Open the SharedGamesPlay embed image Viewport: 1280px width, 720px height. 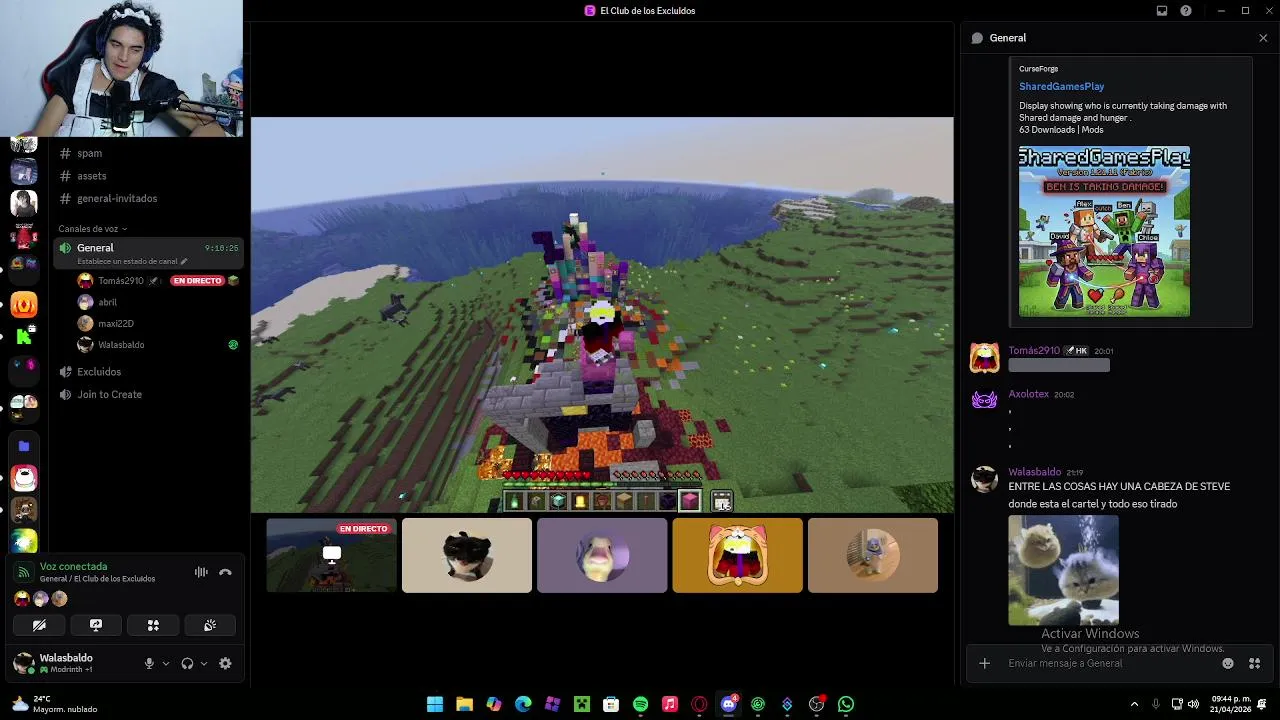tap(1104, 232)
